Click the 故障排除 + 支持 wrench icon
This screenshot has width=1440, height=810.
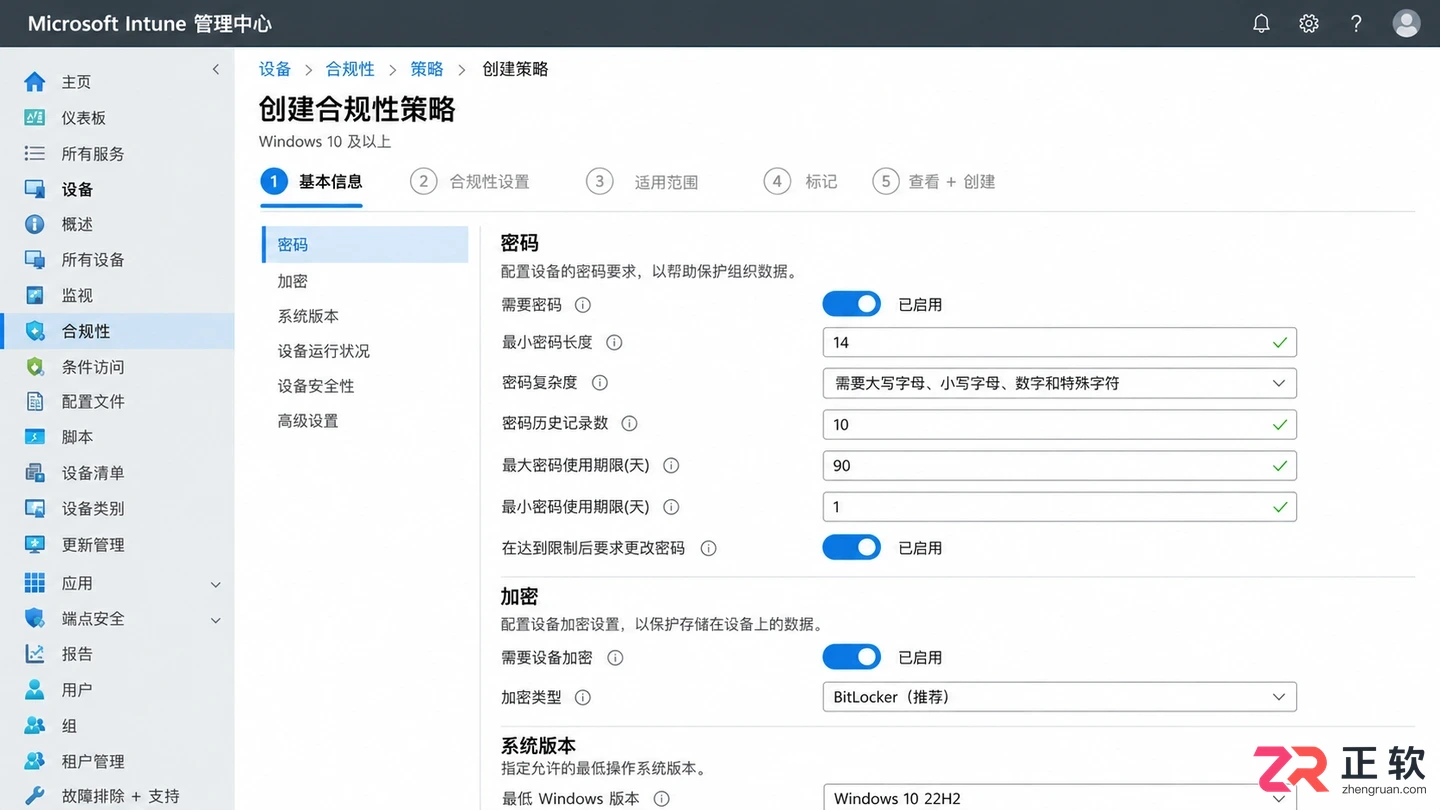tap(35, 796)
